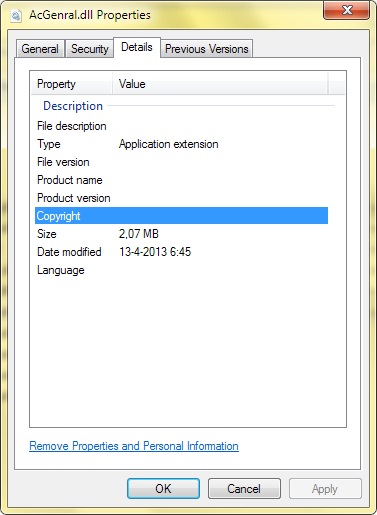Click the 2,07 MB size value

coord(139,234)
